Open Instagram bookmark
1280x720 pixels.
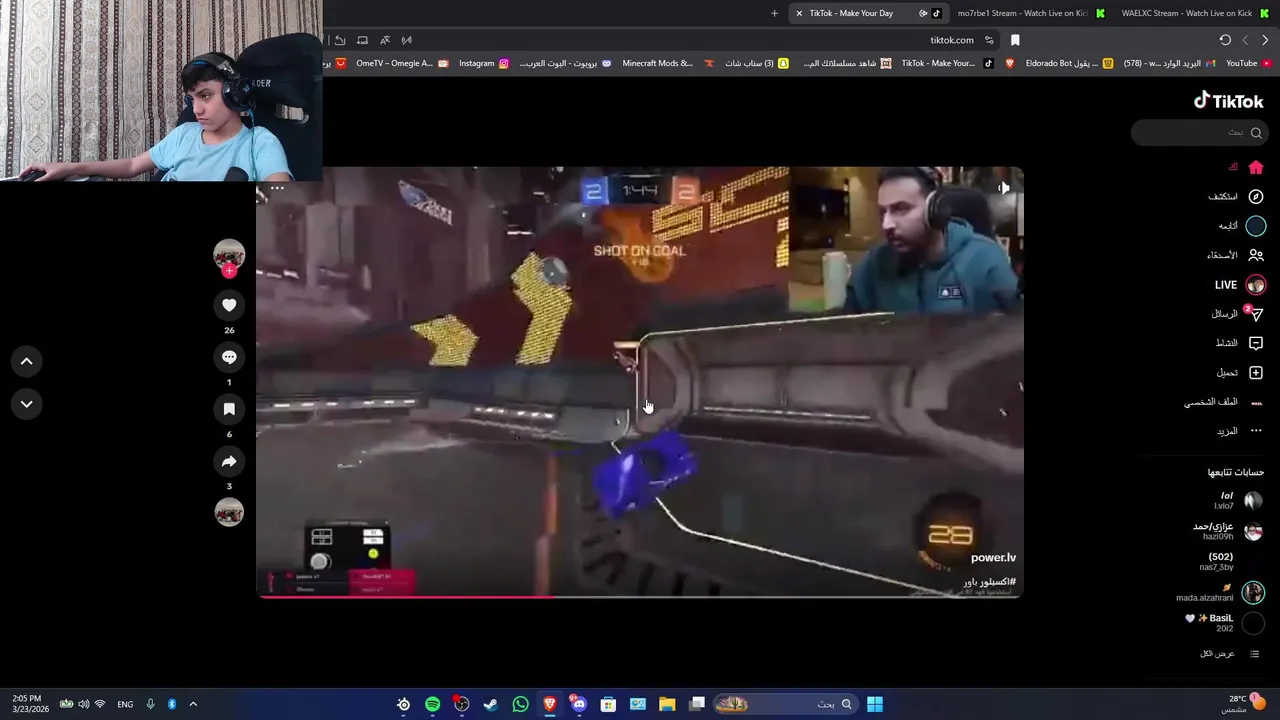pos(484,63)
